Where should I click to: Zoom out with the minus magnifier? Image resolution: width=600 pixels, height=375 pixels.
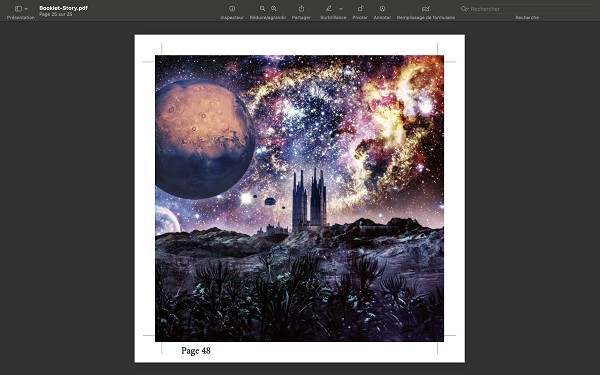(262, 8)
